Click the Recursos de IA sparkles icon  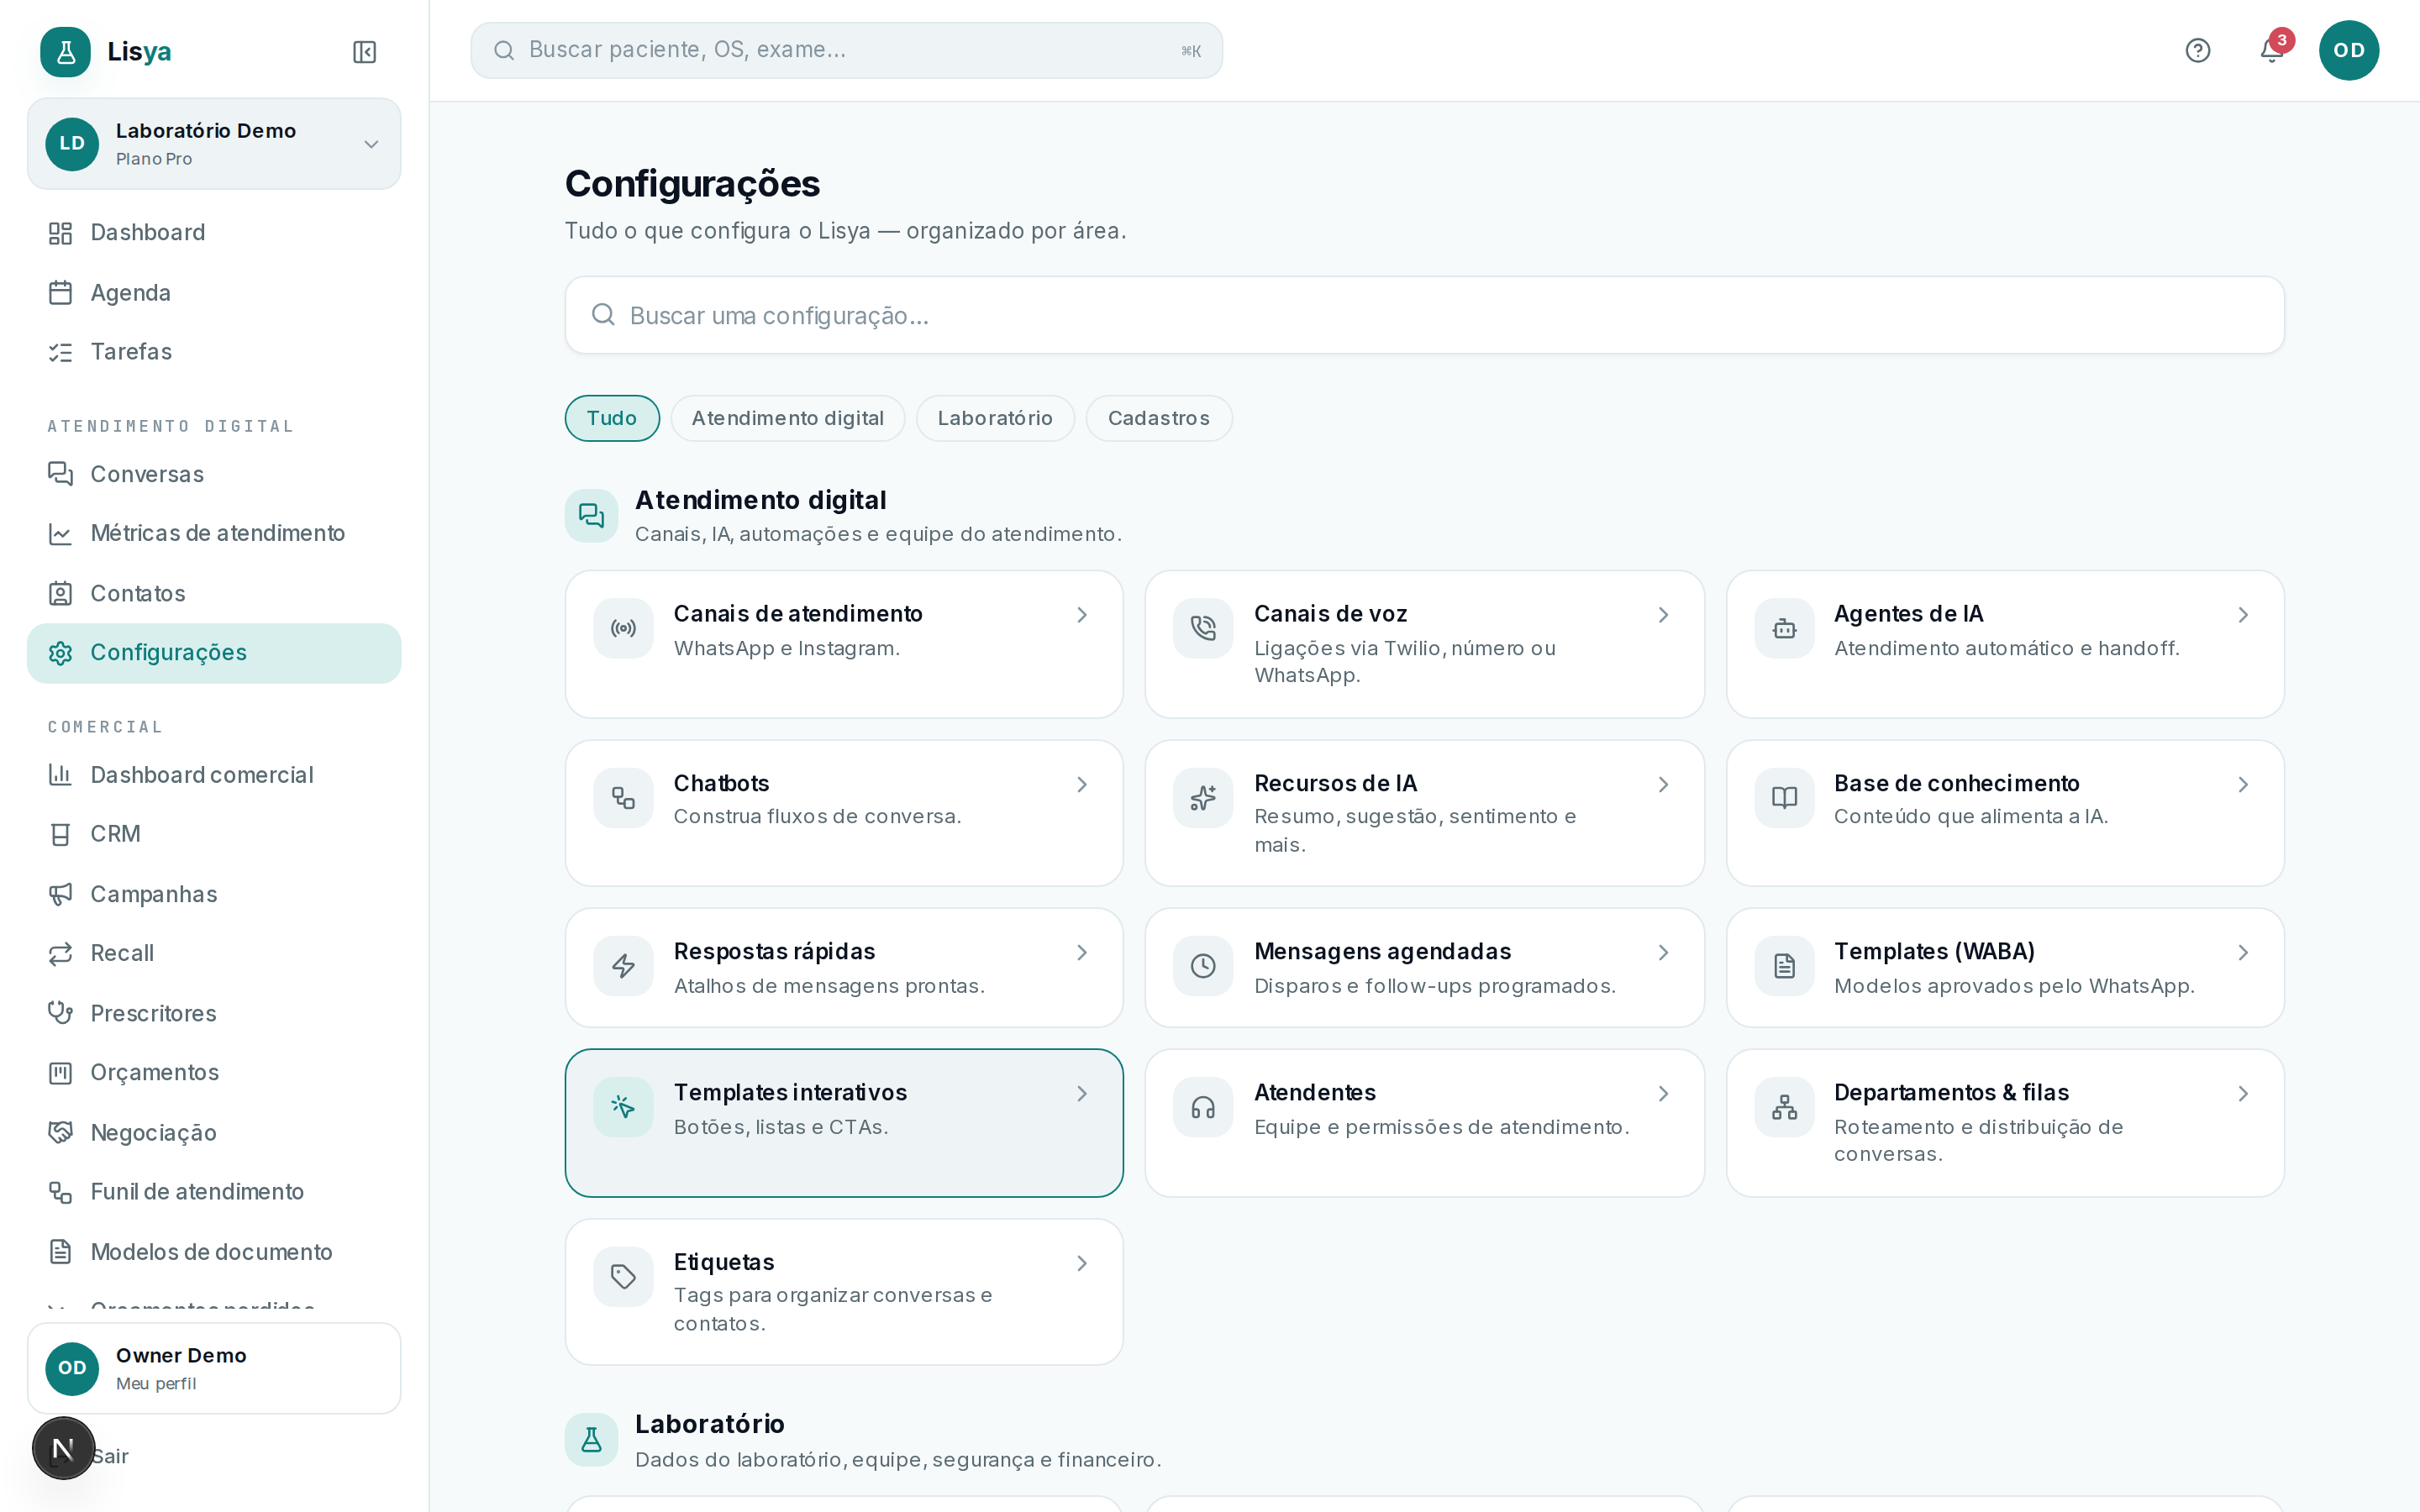(1203, 797)
